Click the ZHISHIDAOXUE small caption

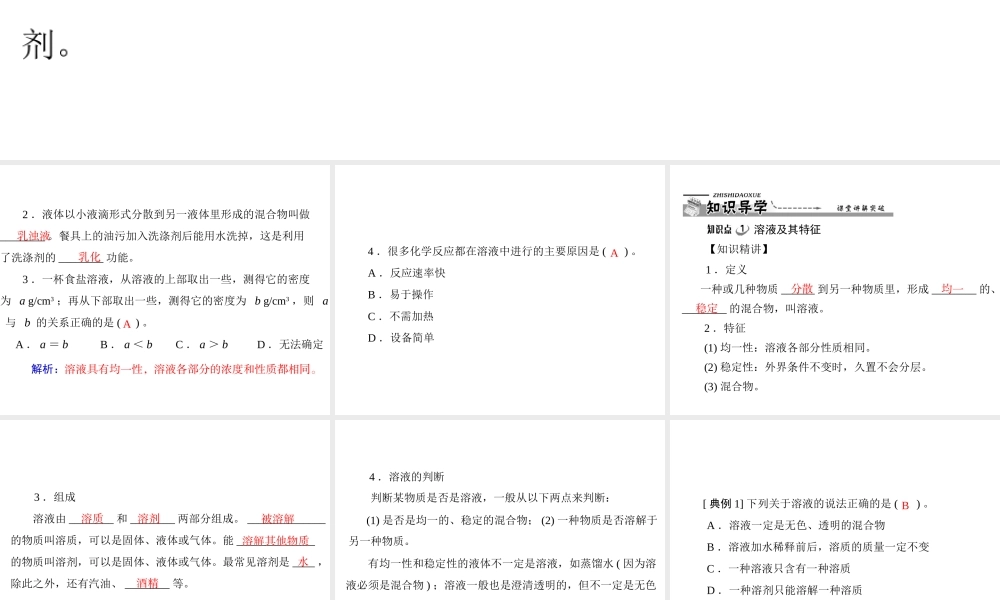[x=737, y=195]
